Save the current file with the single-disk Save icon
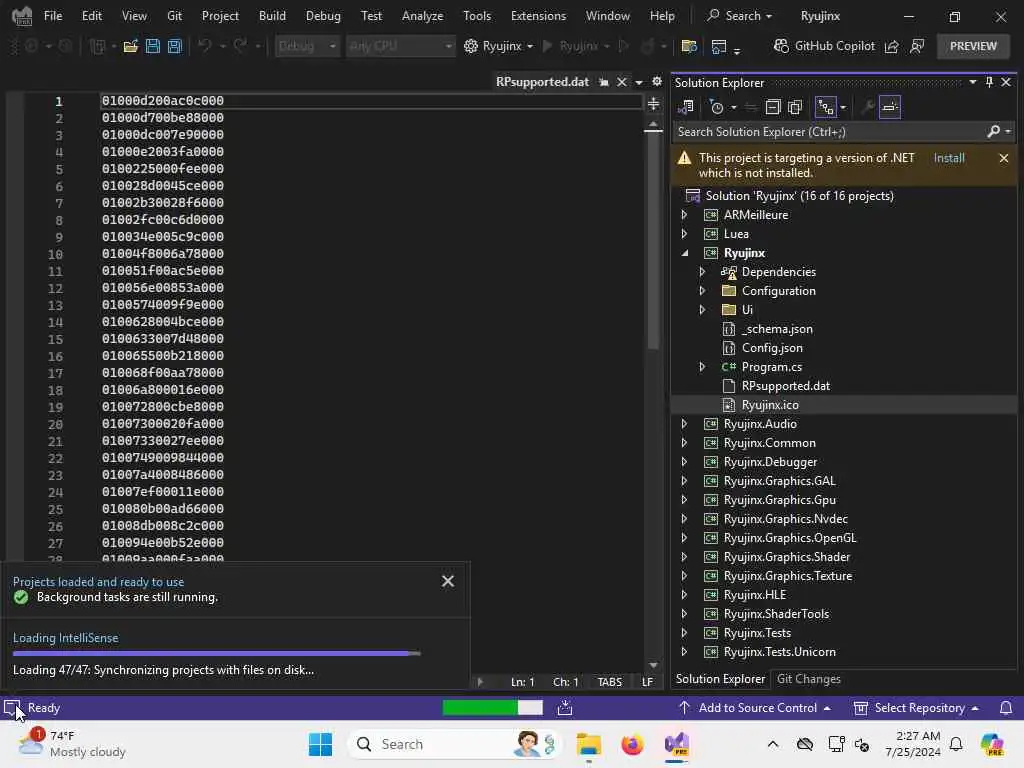The image size is (1024, 768). 153,46
